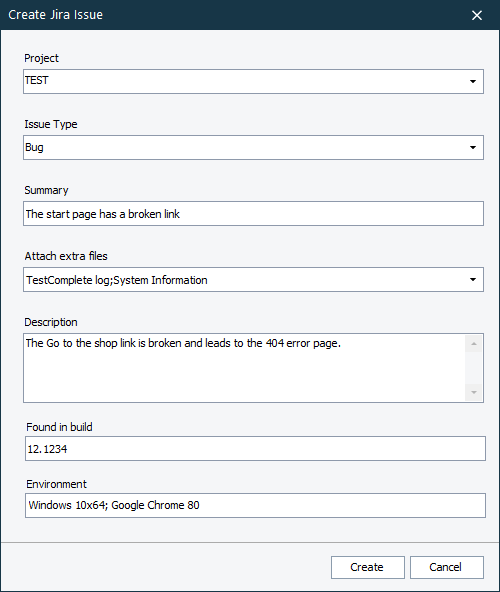Click the Summary input field
The image size is (500, 592).
[x=253, y=214]
